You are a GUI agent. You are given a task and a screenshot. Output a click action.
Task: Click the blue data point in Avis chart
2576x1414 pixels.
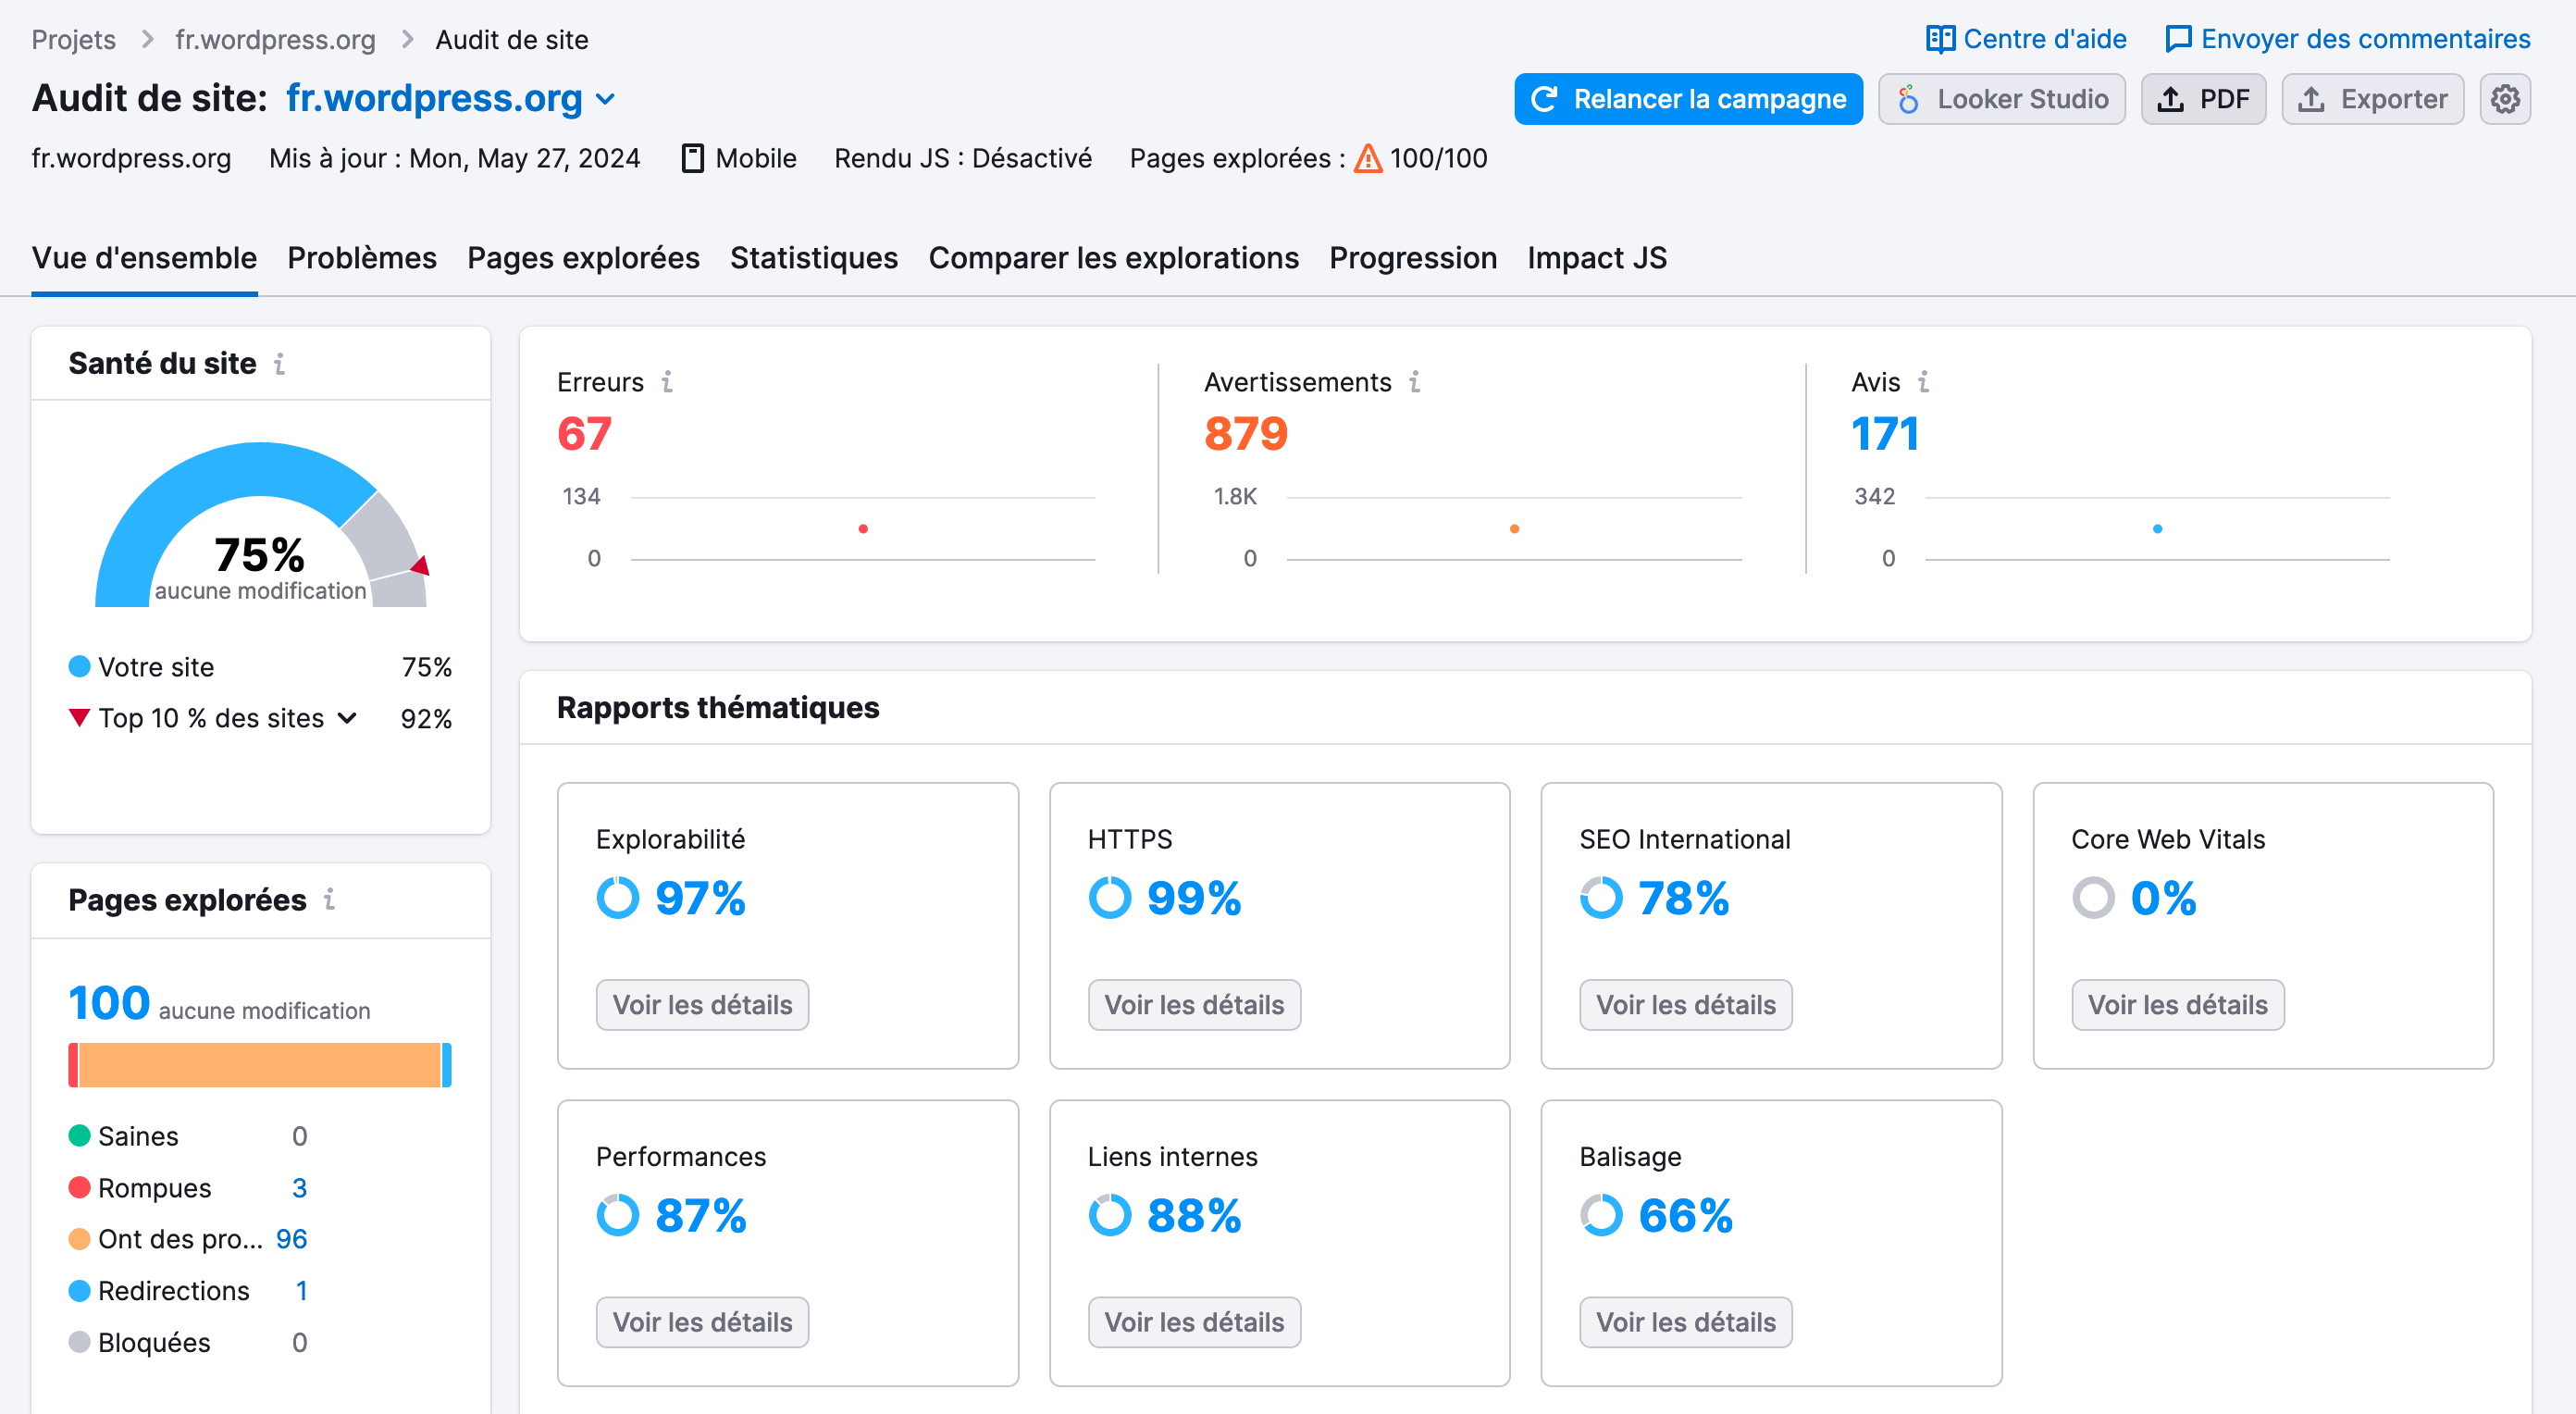click(2157, 529)
